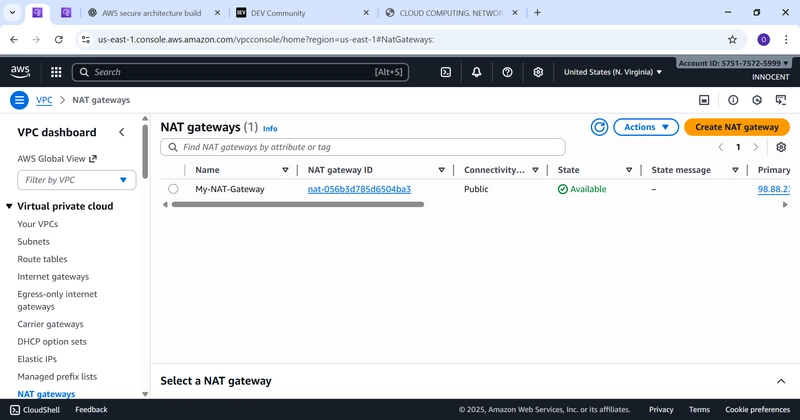Image resolution: width=800 pixels, height=420 pixels.
Task: Open the hexagon security icon in breadcrumb bar
Action: (757, 100)
